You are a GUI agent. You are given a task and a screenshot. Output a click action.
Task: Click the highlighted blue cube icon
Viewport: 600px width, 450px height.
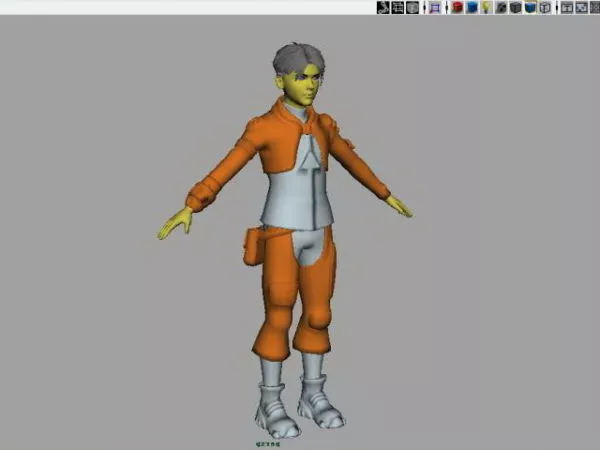pos(530,7)
